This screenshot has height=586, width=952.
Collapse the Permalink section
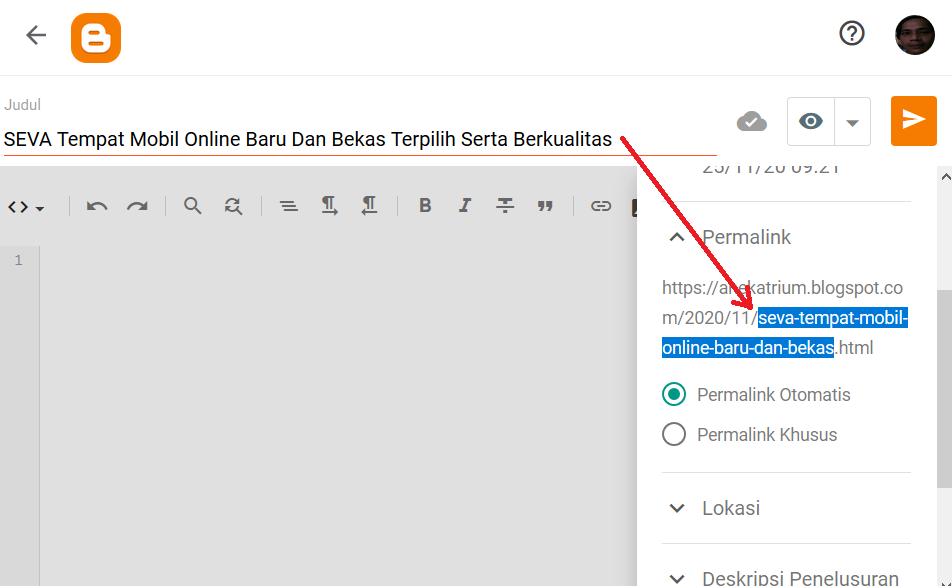point(677,237)
